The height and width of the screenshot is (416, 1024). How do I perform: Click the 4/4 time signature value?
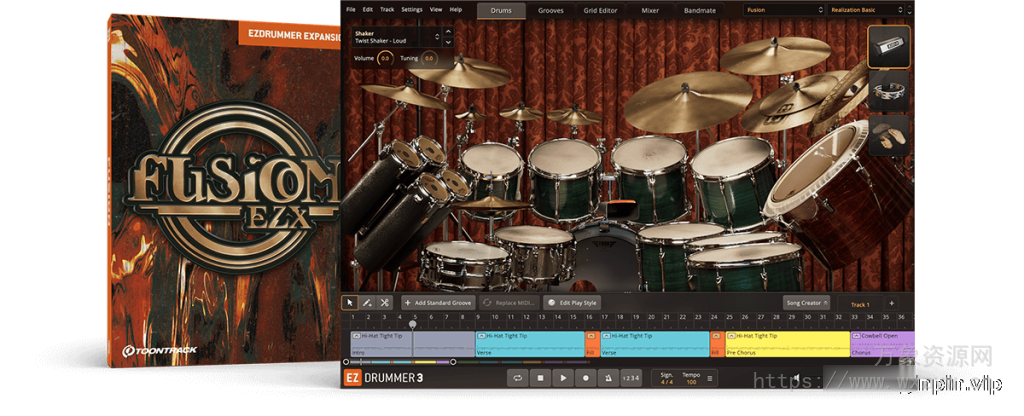click(666, 381)
